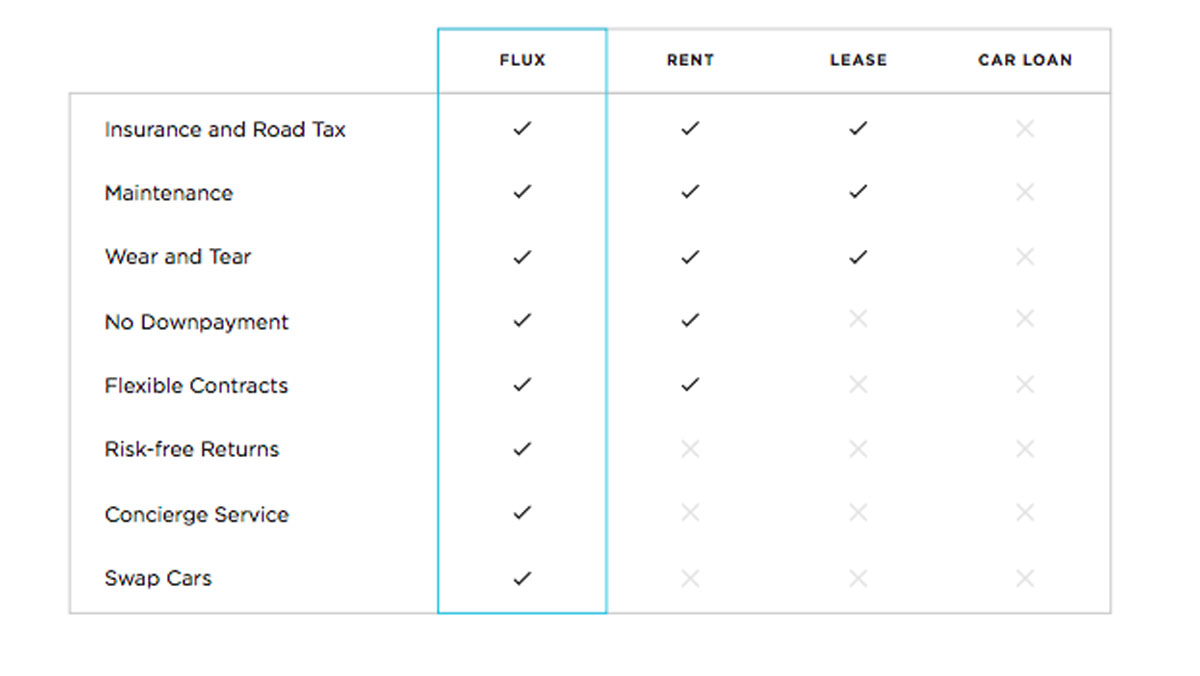Click the Insurance and Road Tax row label
Screen dimensions: 1200x676
[225, 130]
